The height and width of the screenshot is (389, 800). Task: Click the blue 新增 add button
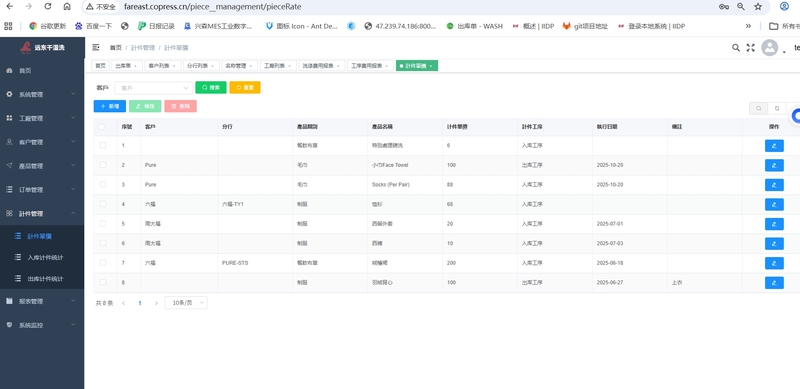(110, 106)
